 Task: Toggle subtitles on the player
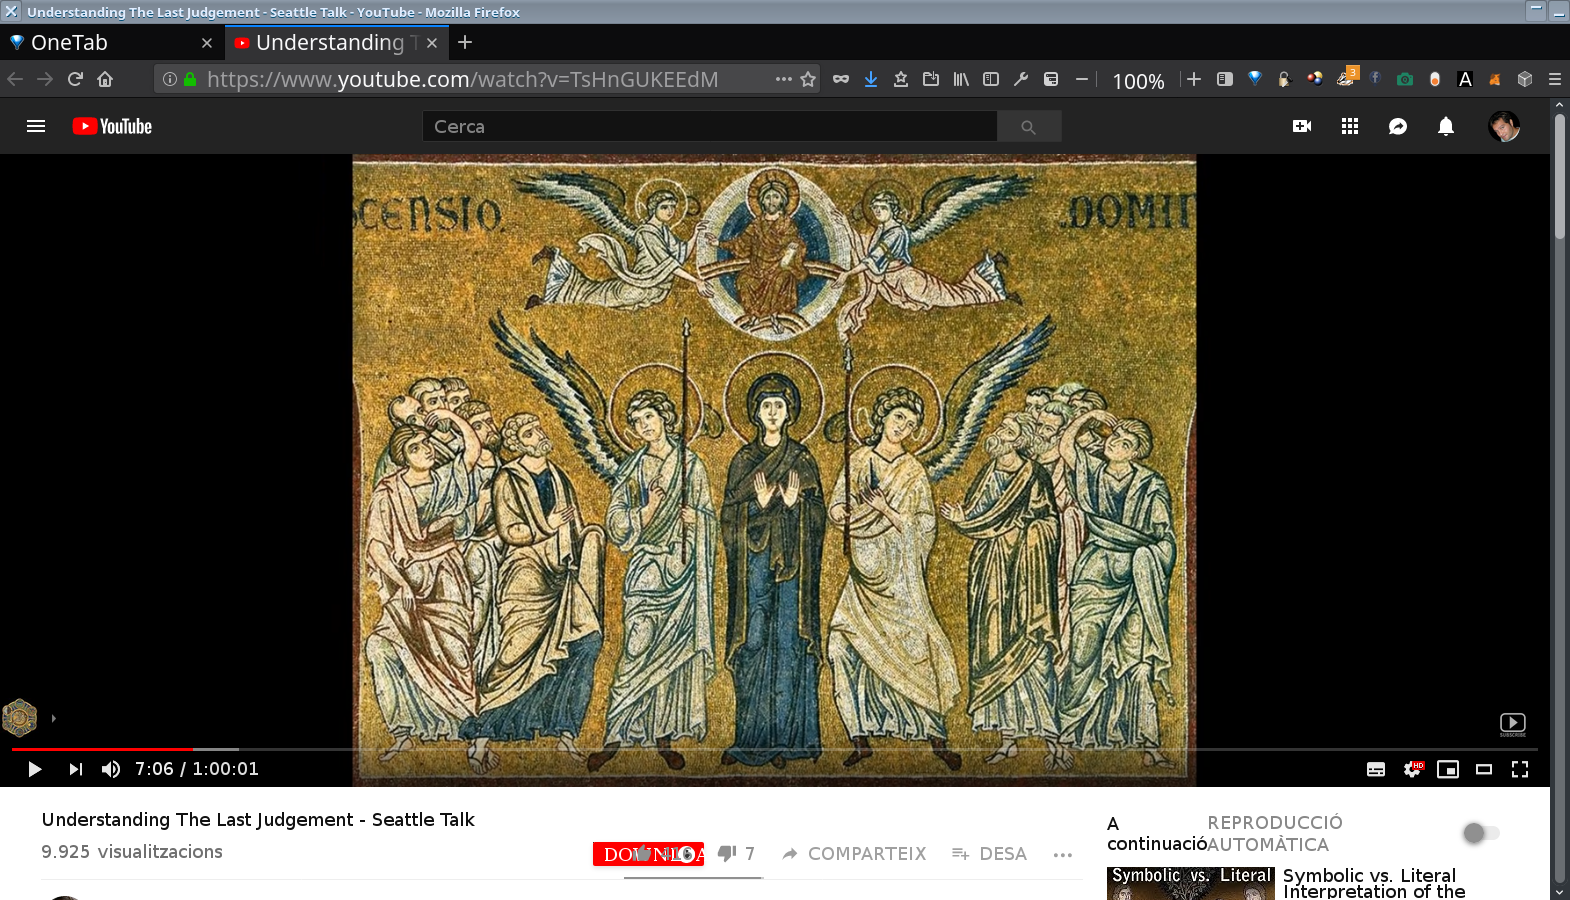point(1376,769)
